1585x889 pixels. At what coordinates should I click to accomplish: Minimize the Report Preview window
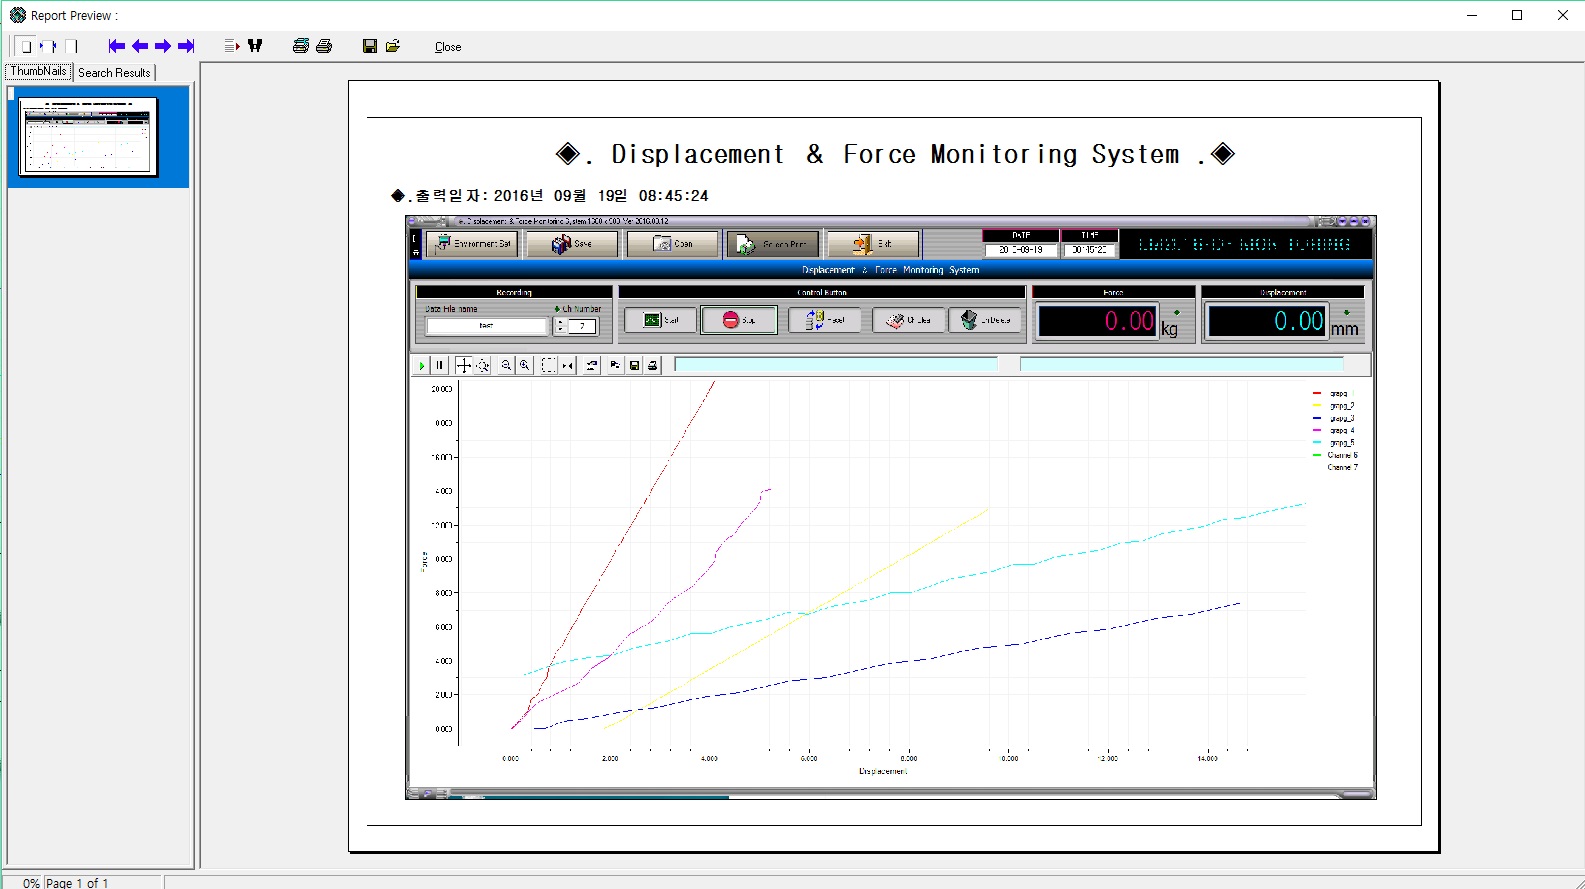1472,15
